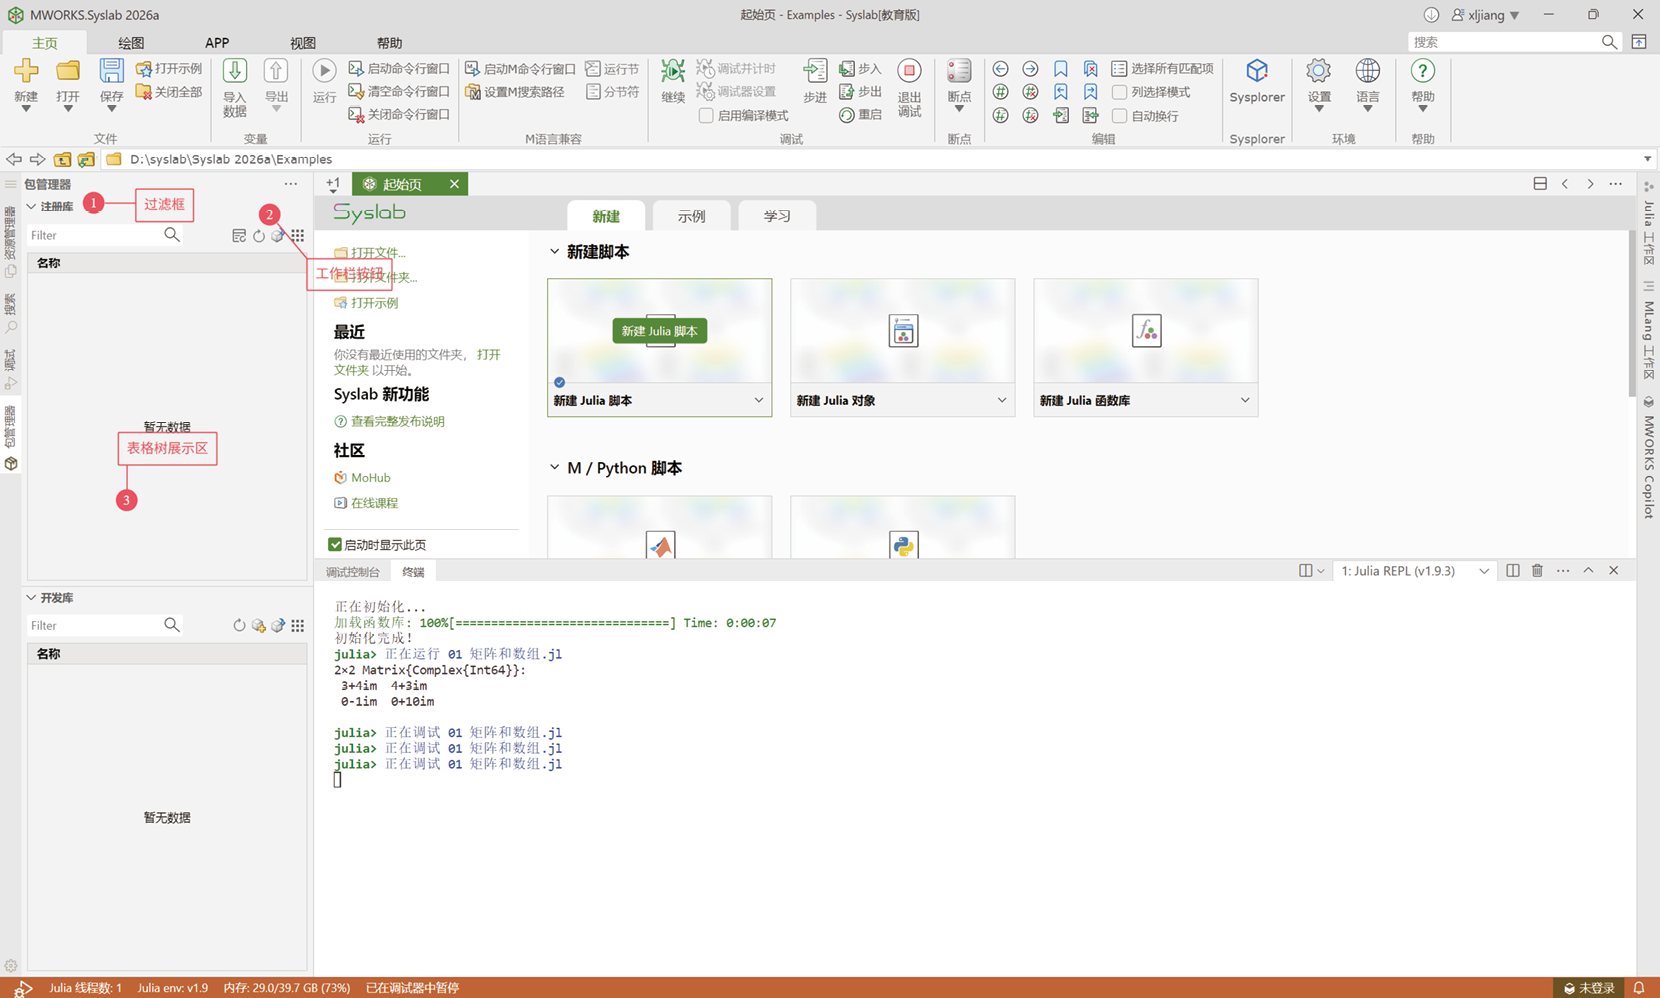Collapse the 新建脚本 group
This screenshot has width=1660, height=998.
coord(555,252)
